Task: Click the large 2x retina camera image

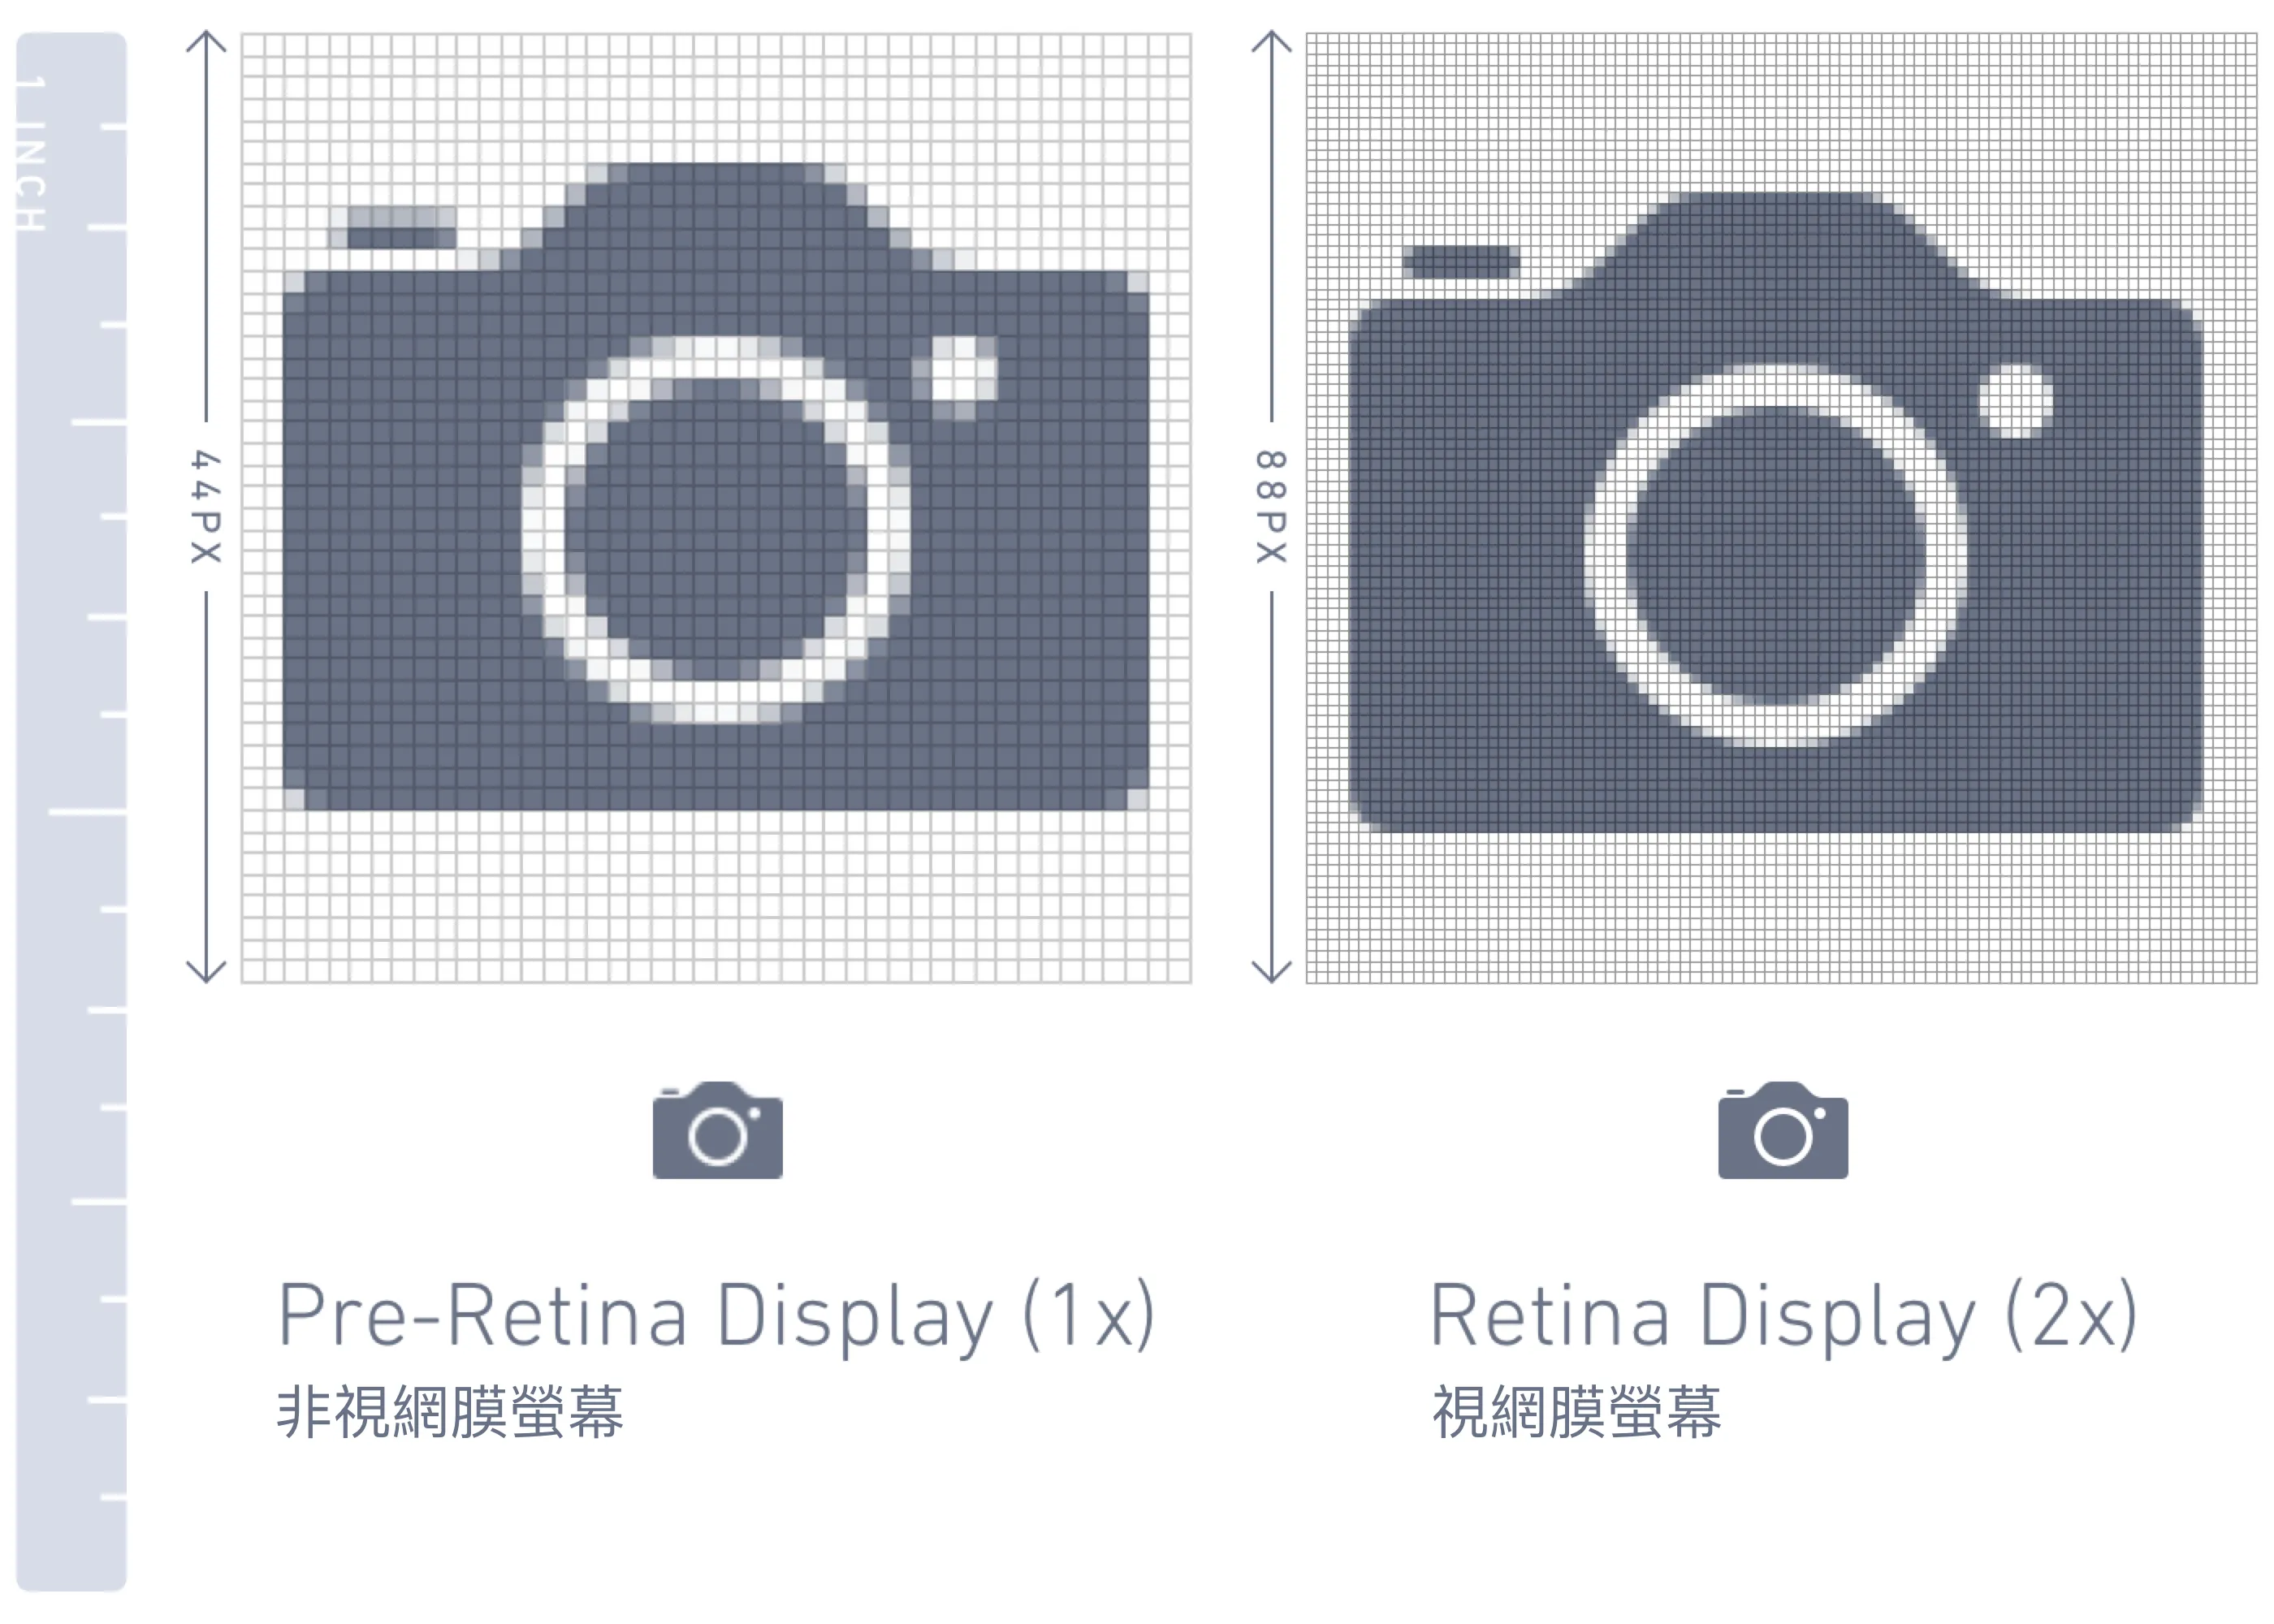Action: [1776, 512]
